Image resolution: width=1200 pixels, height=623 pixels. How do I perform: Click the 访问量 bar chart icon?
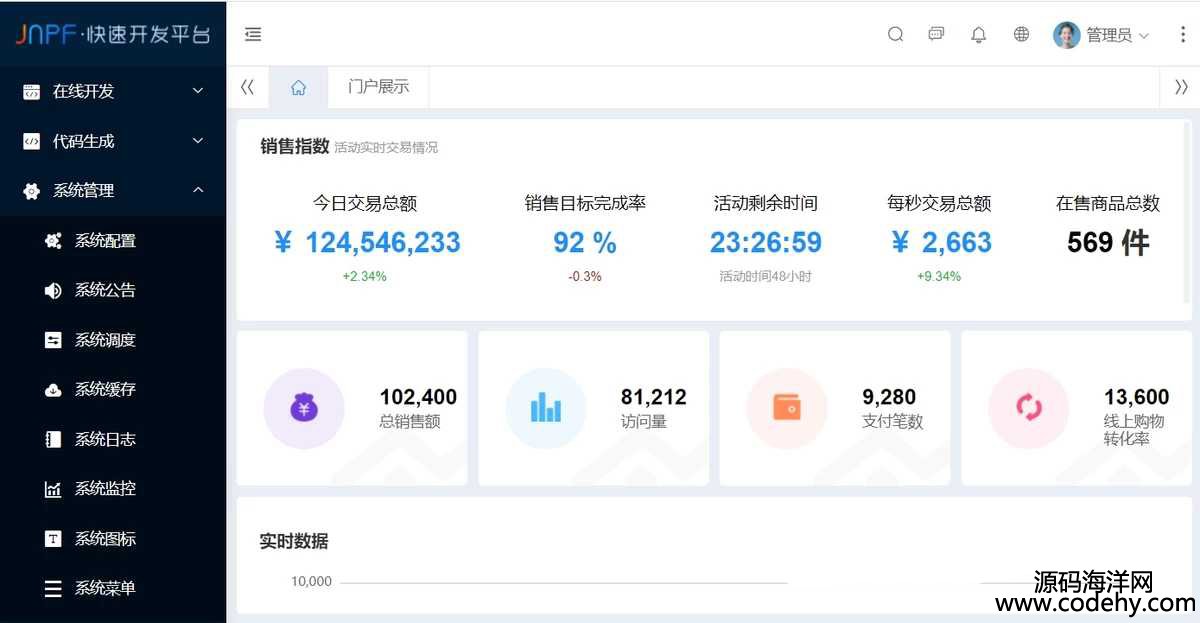(x=545, y=408)
